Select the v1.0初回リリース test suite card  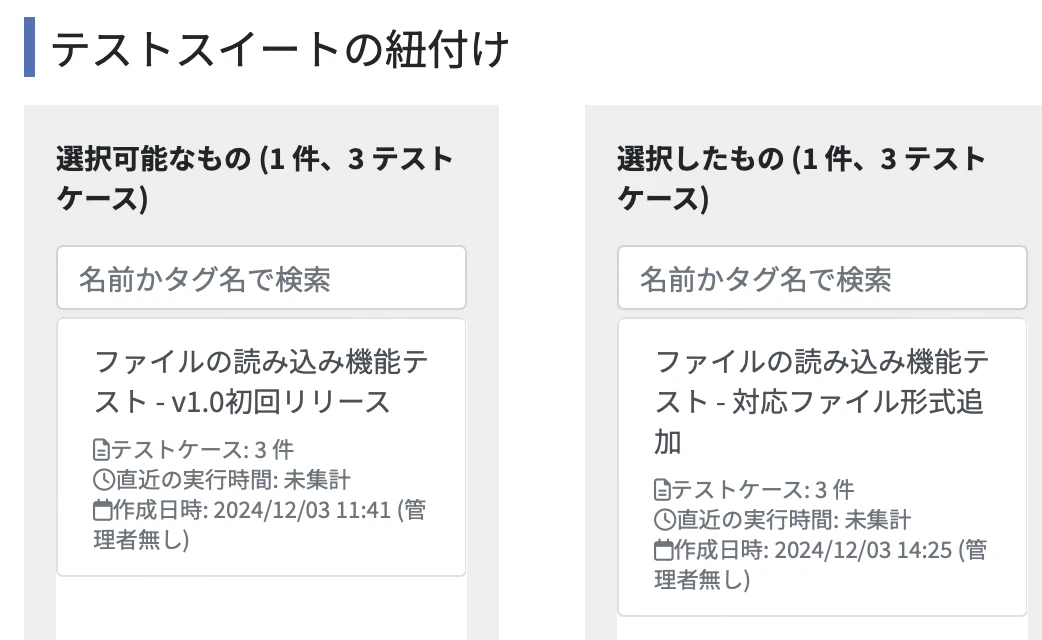click(x=261, y=447)
